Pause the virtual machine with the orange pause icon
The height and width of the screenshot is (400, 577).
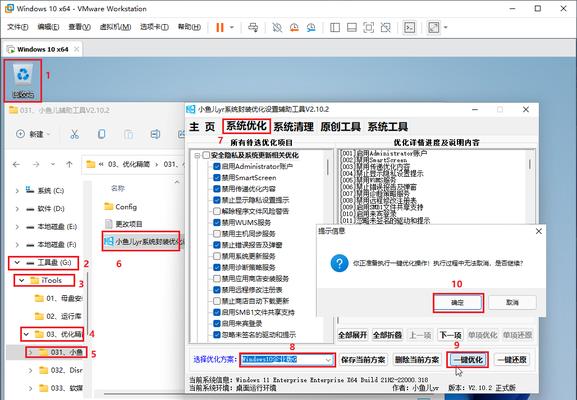tap(220, 27)
